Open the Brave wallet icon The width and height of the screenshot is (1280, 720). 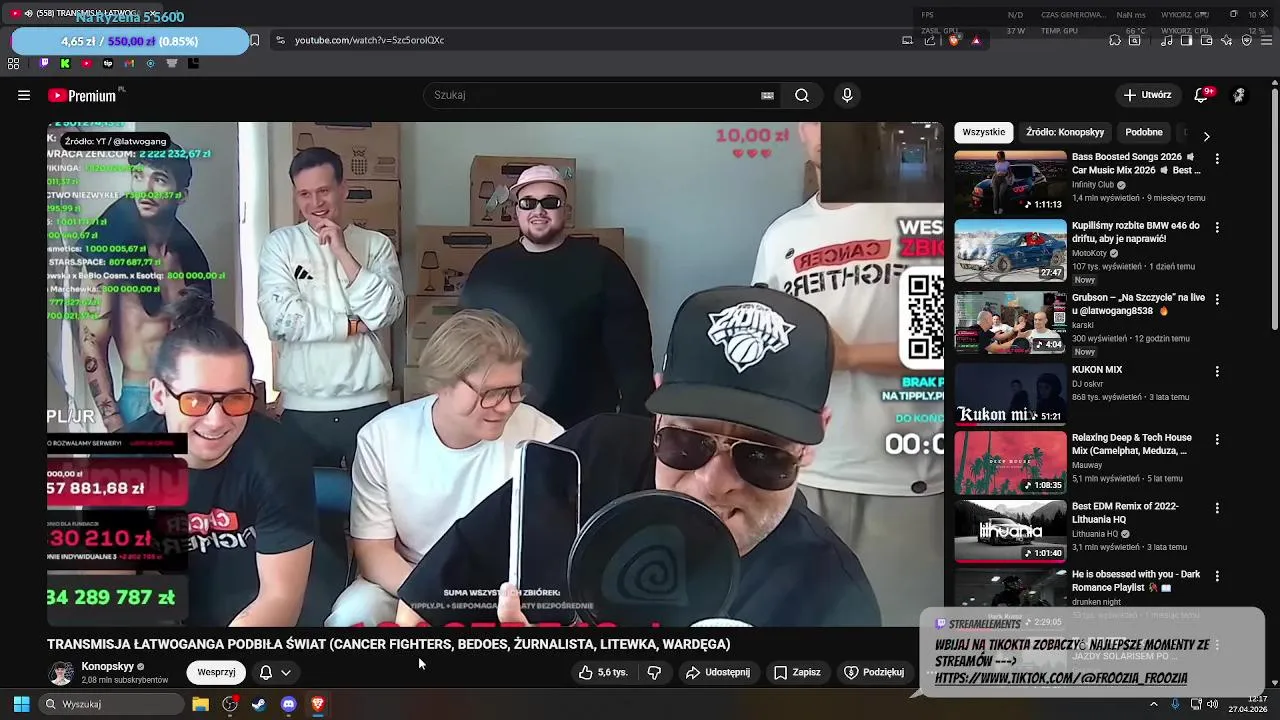click(x=1207, y=40)
